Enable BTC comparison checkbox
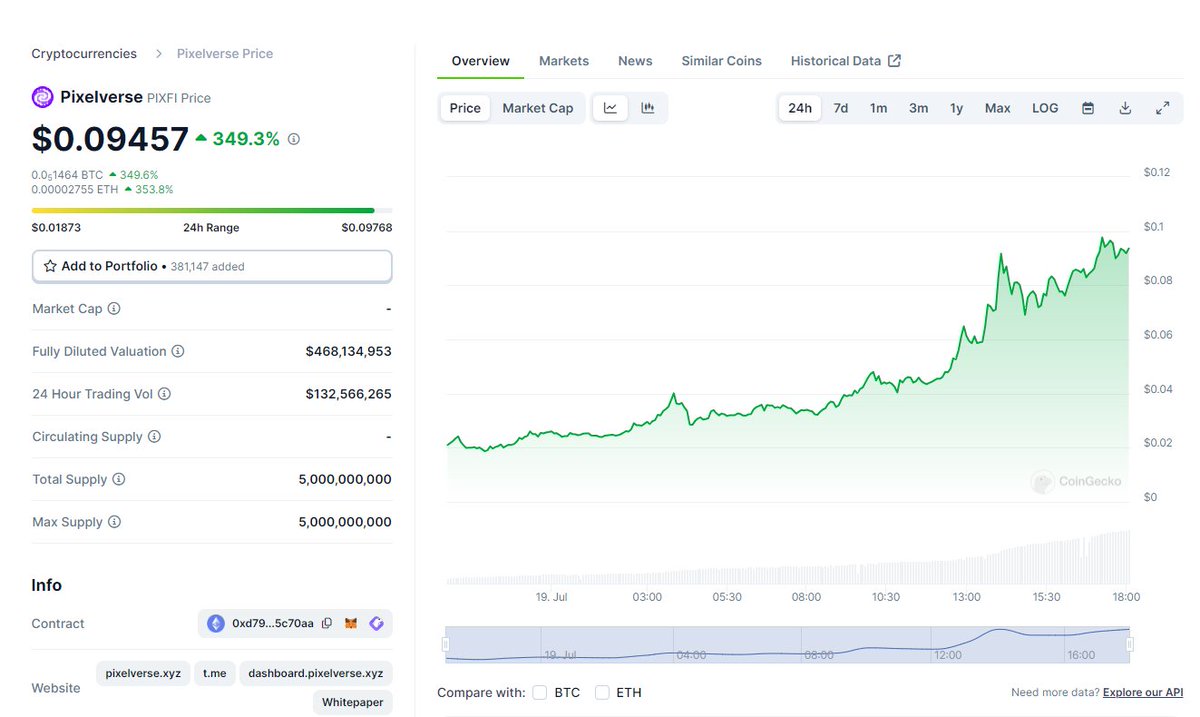This screenshot has height=717, width=1200. tap(540, 692)
